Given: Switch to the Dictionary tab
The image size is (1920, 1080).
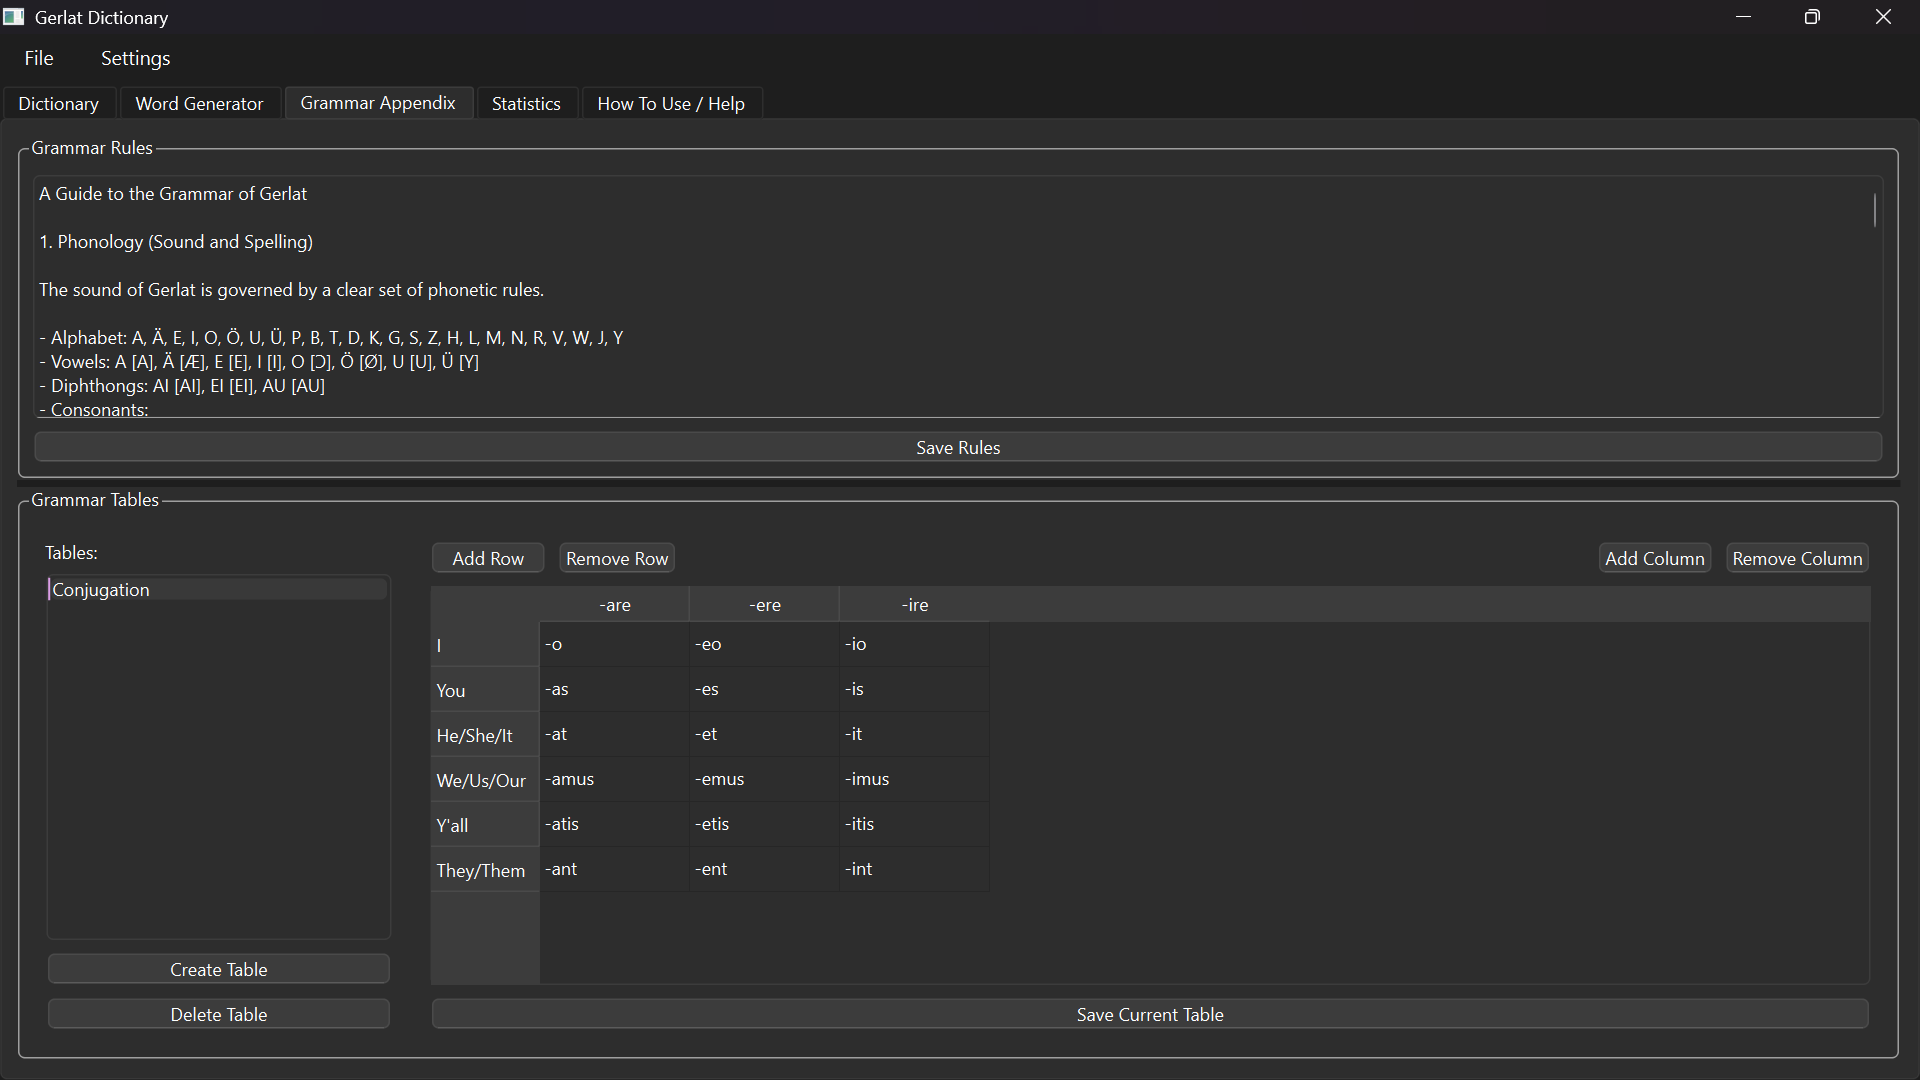Looking at the screenshot, I should 58,103.
